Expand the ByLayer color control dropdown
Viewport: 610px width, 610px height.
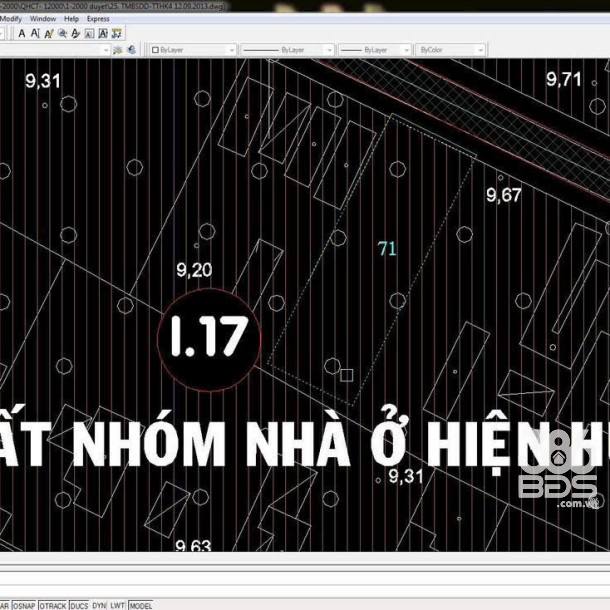232,50
